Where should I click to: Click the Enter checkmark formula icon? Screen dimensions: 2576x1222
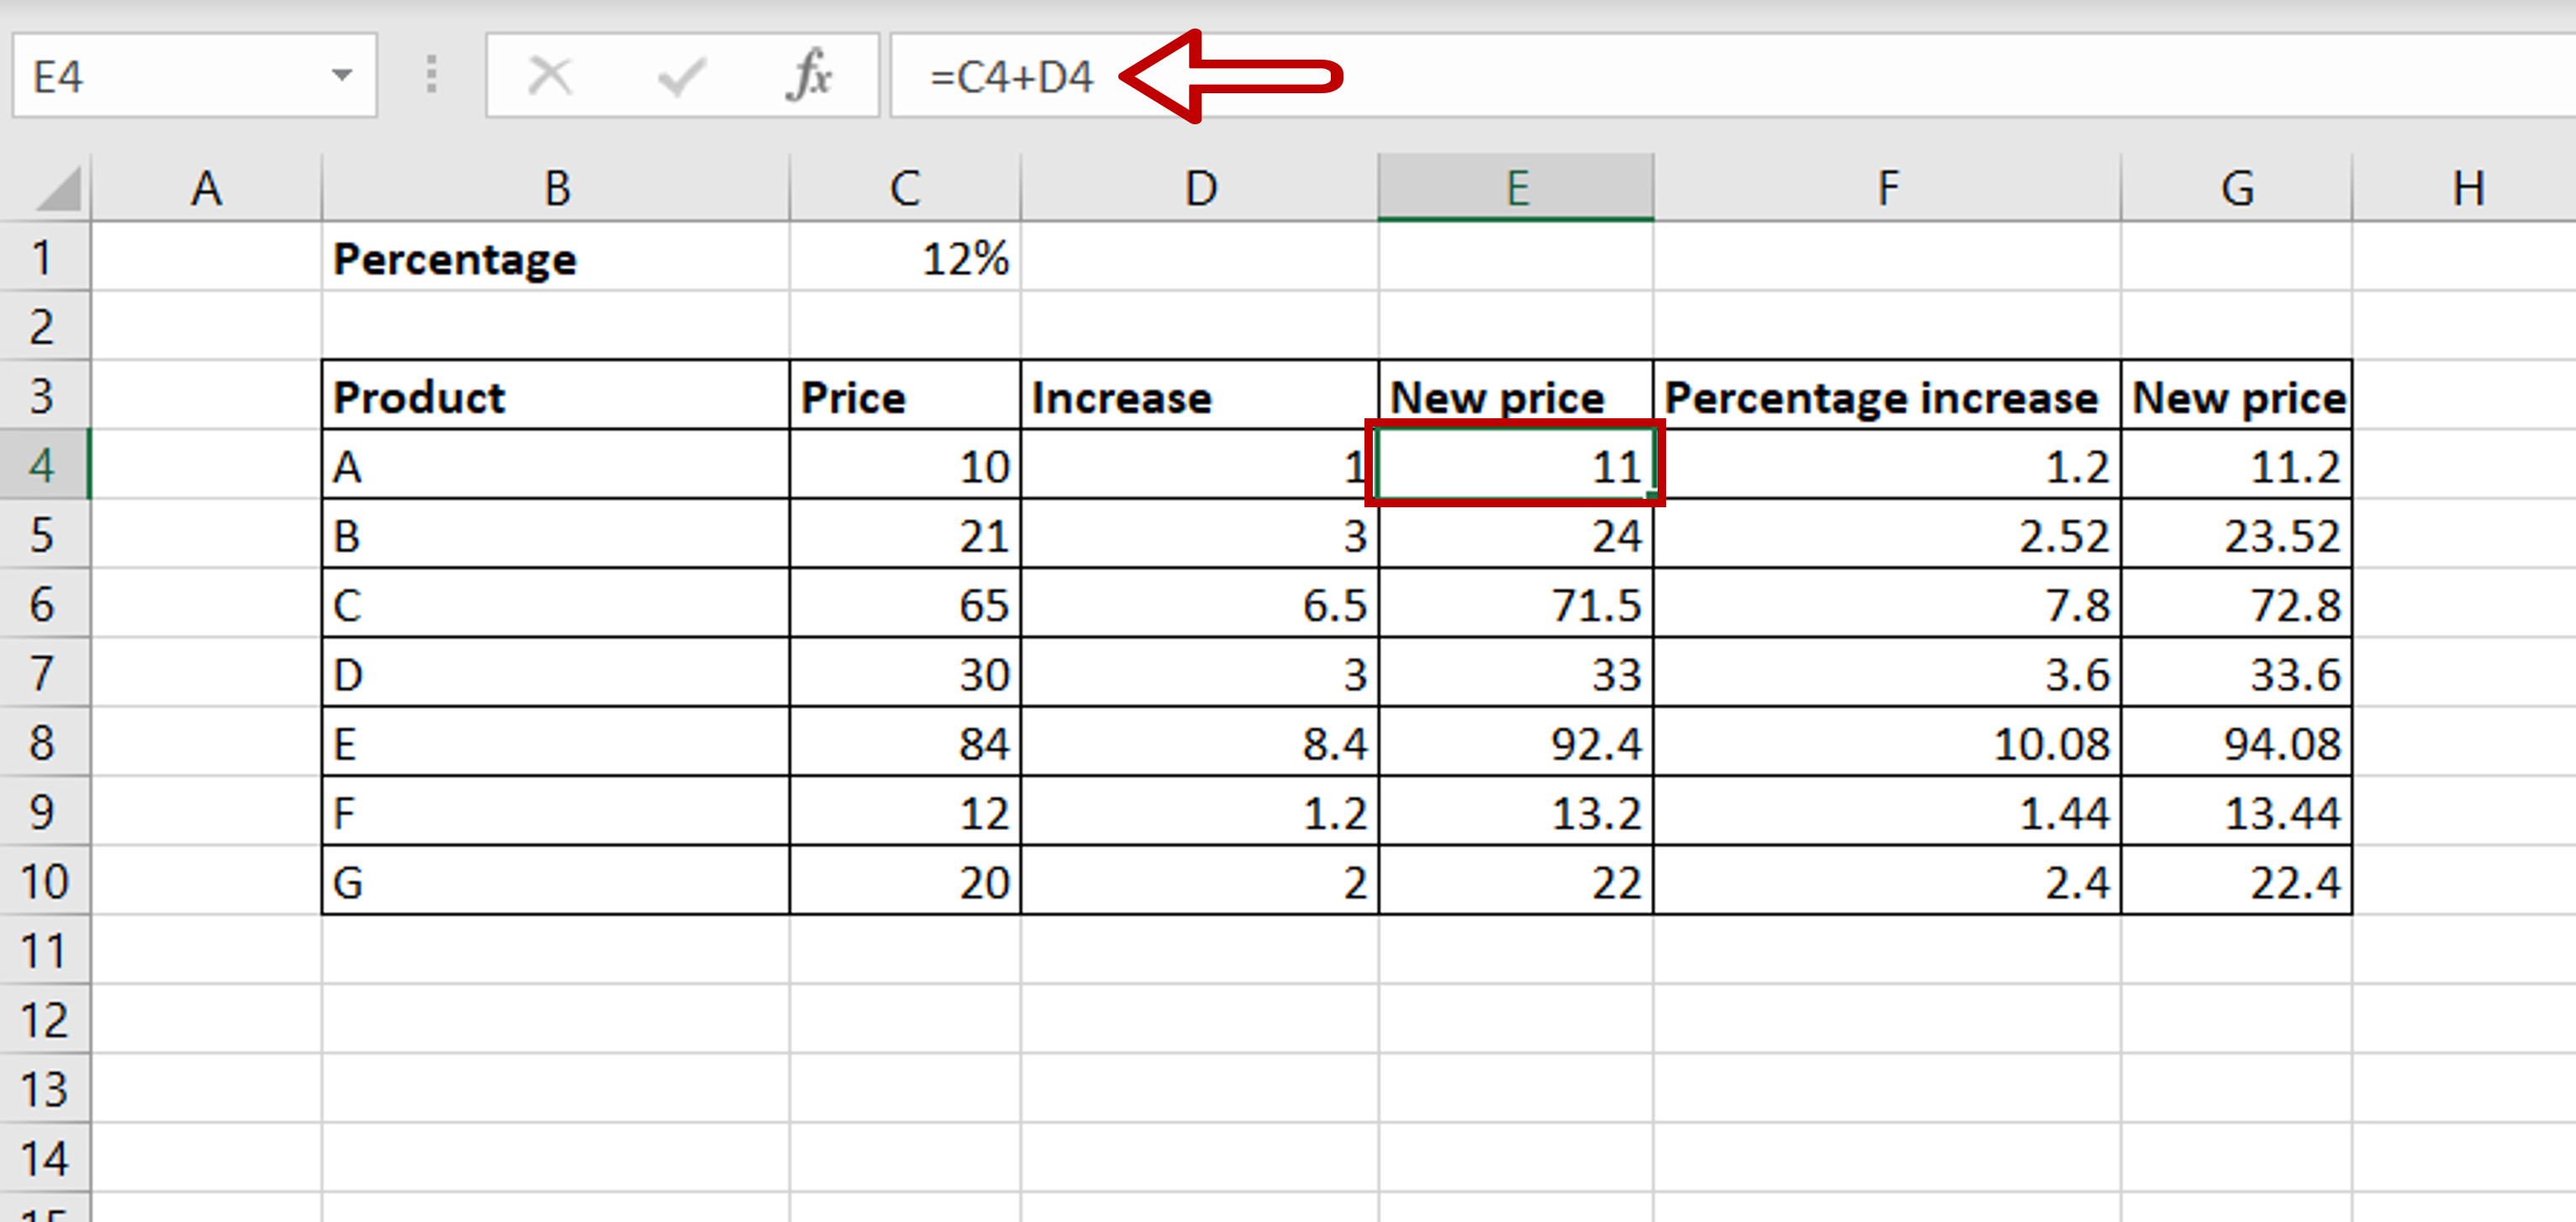coord(681,76)
